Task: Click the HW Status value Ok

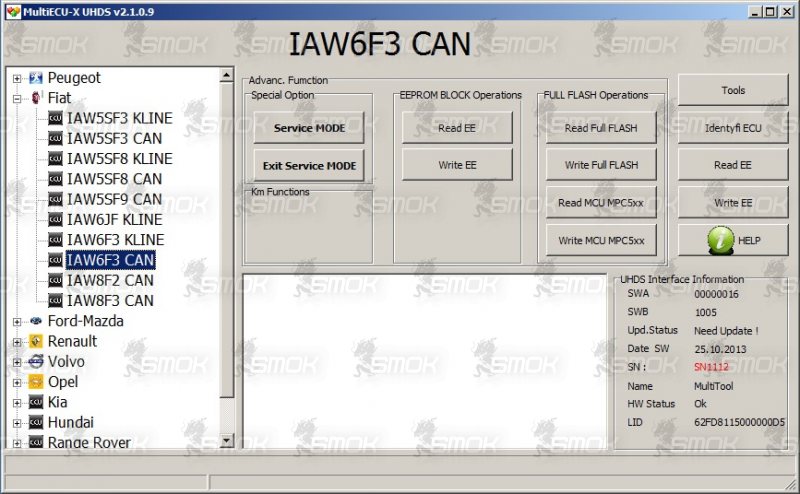Action: click(x=700, y=404)
